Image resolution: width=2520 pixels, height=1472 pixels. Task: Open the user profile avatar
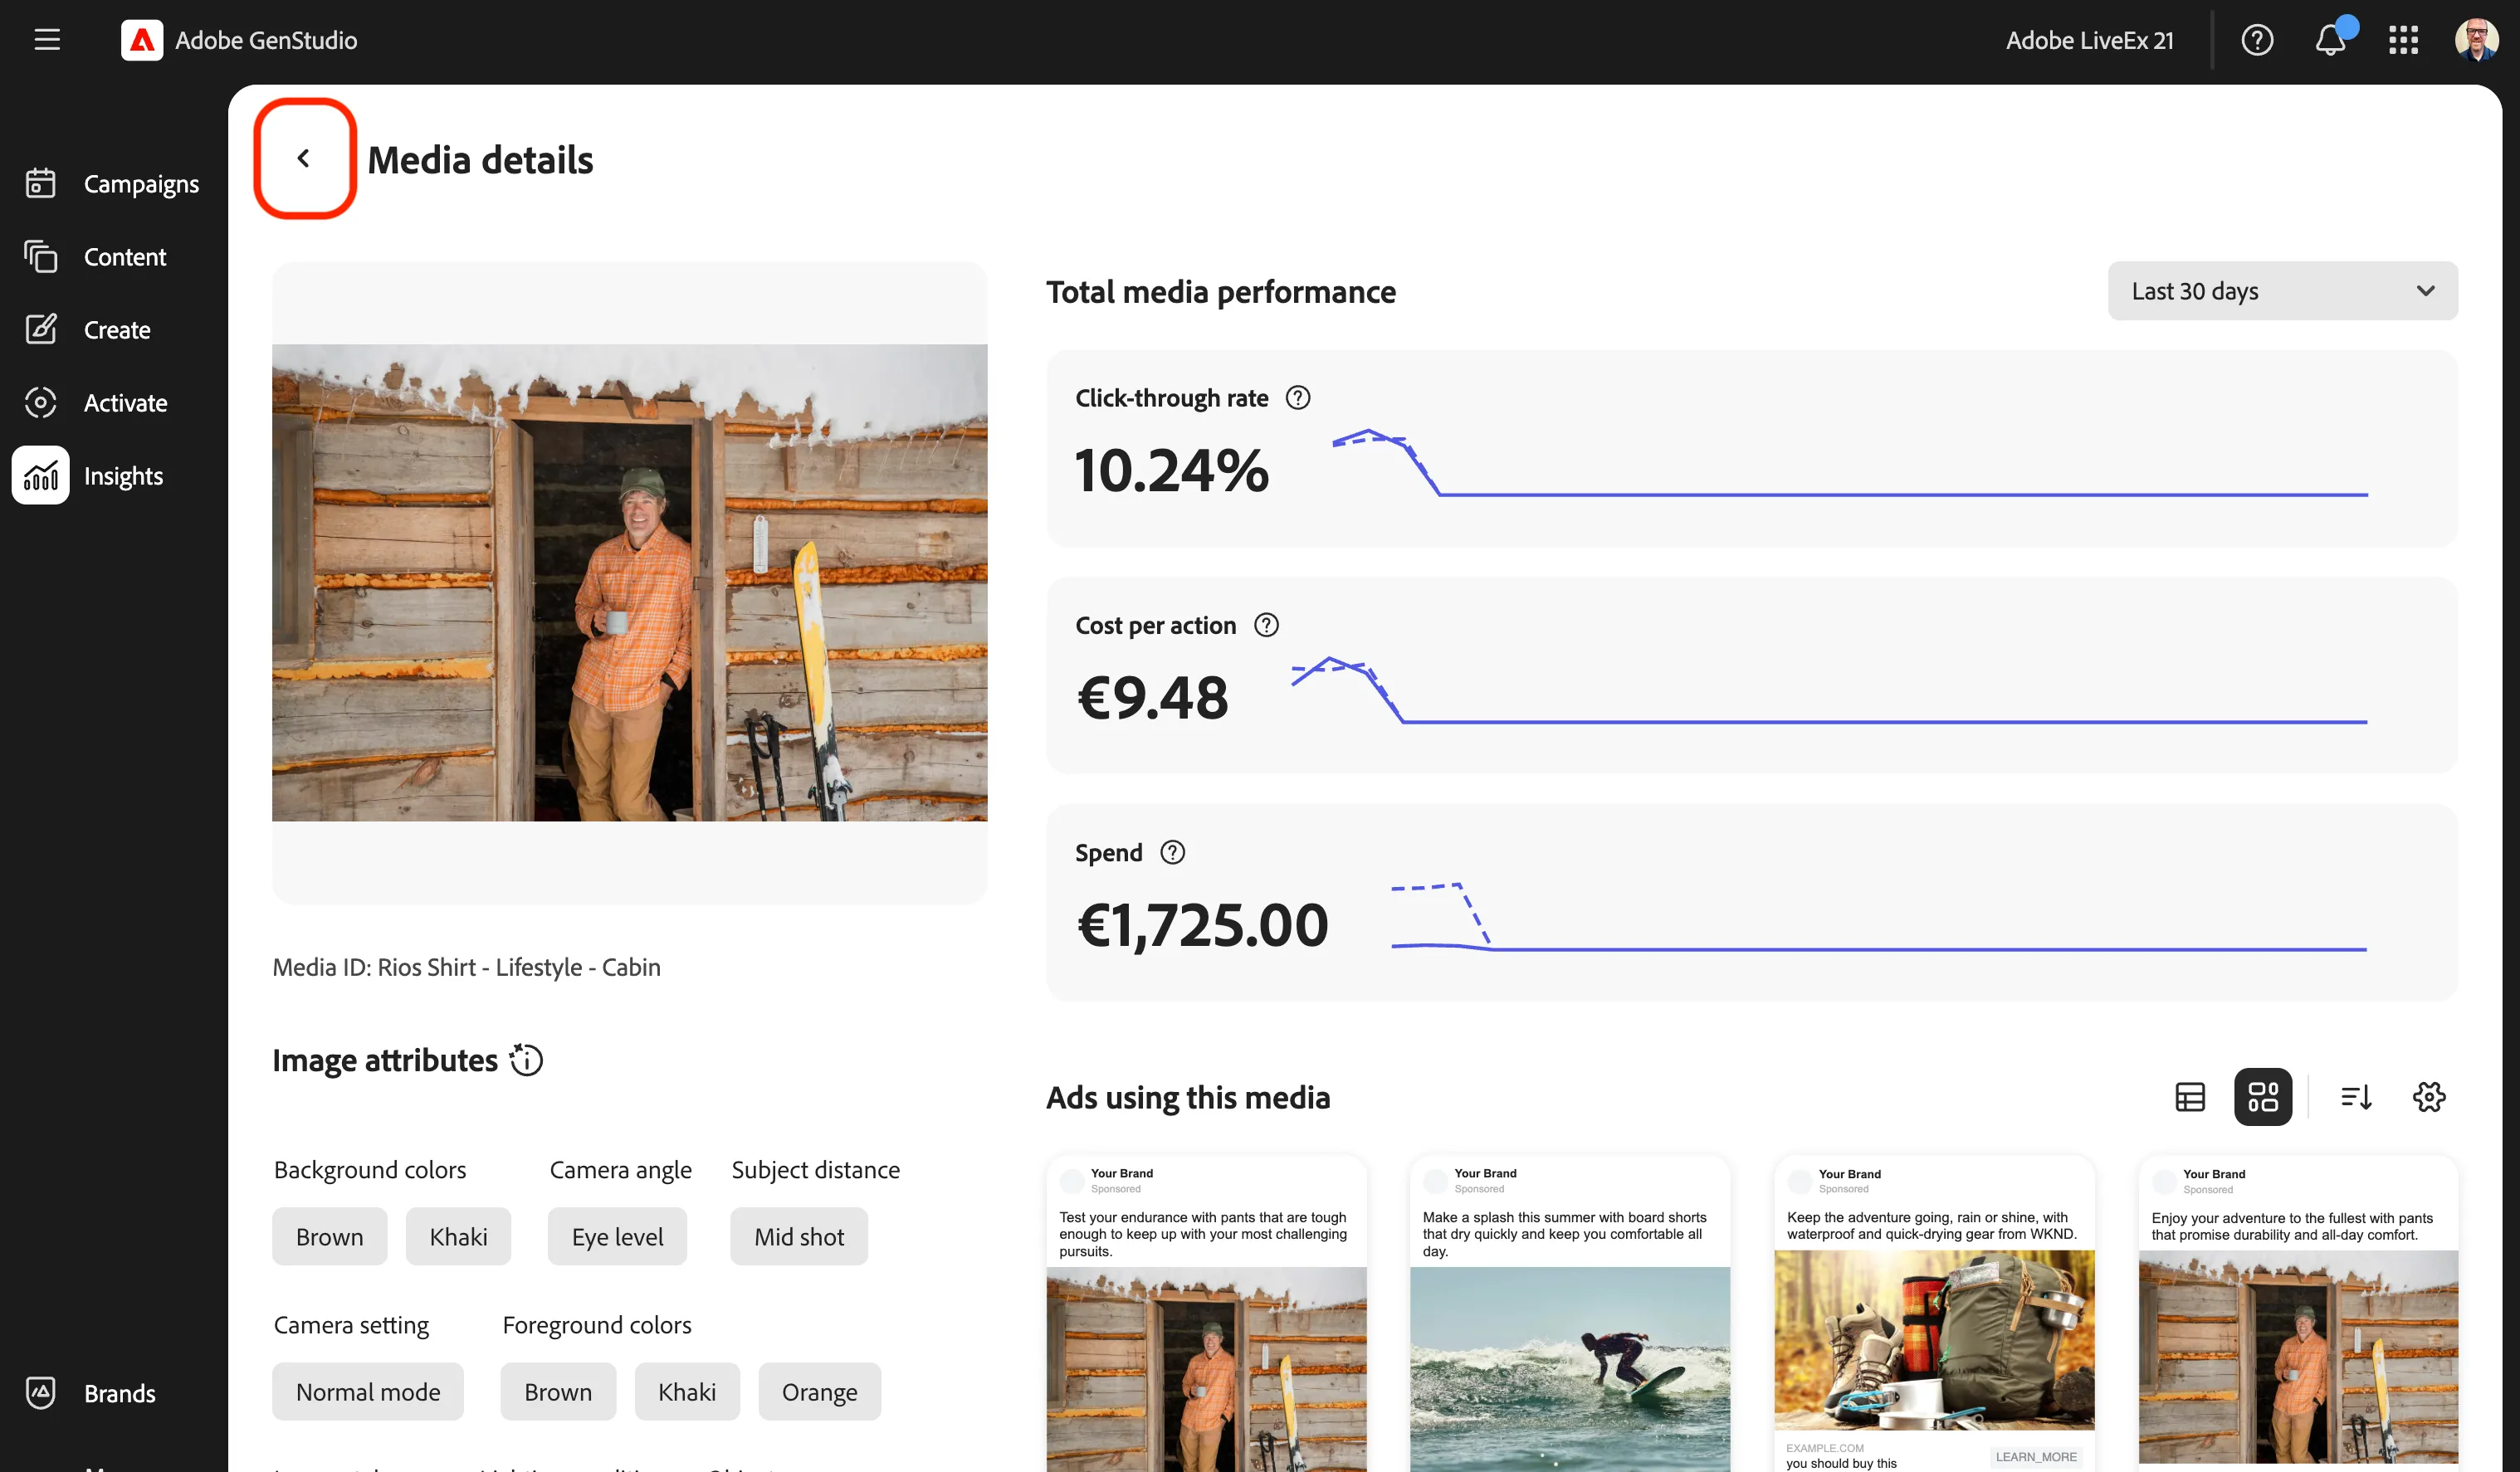[2477, 40]
